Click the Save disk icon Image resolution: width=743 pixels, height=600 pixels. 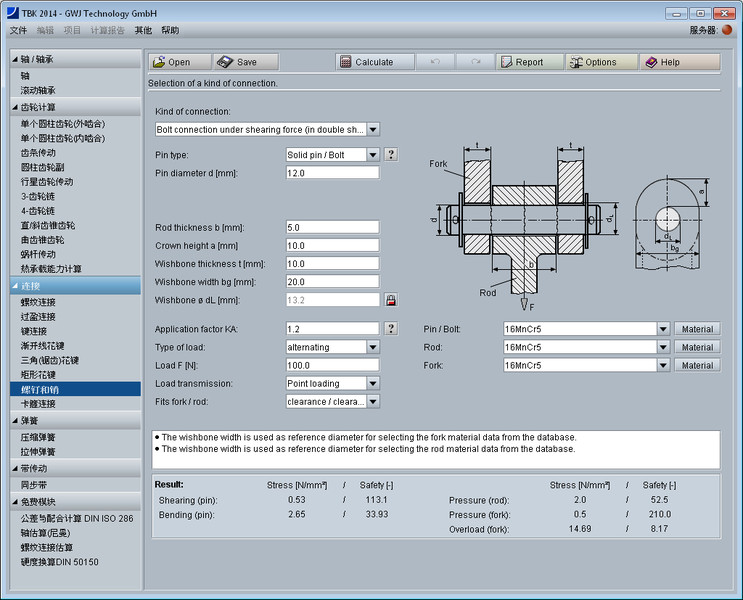point(225,62)
